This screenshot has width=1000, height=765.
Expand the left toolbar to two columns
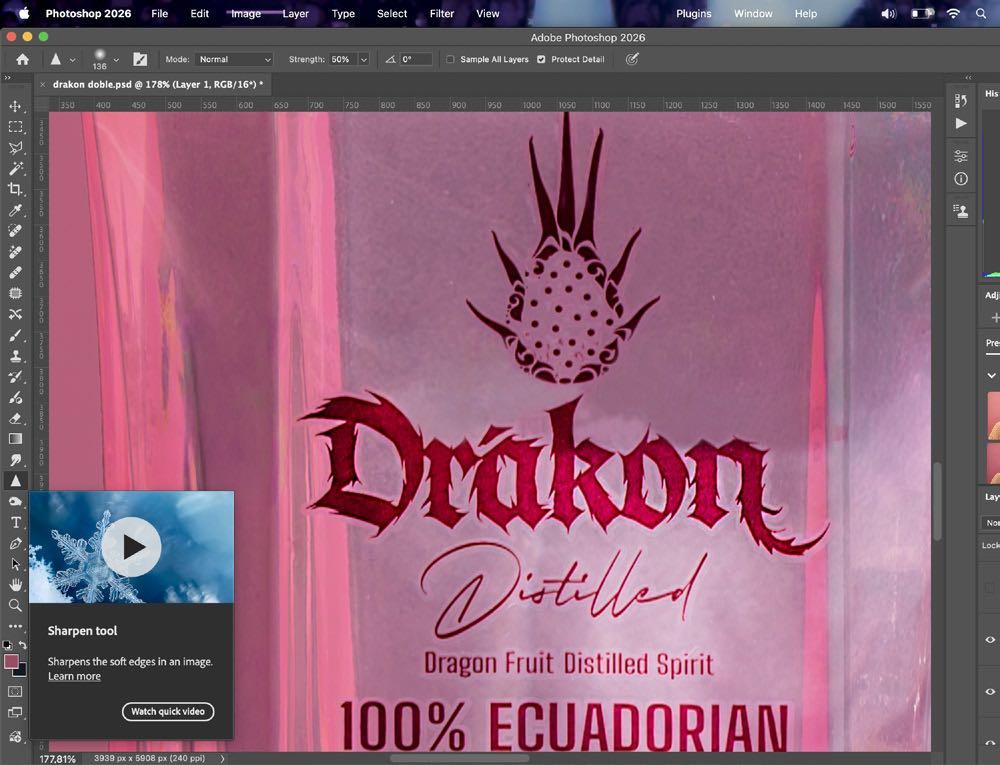tap(7, 78)
